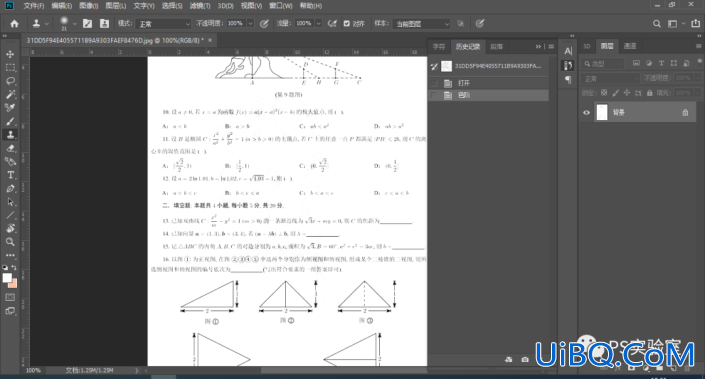
Task: Select the Type tool
Action: [10, 175]
